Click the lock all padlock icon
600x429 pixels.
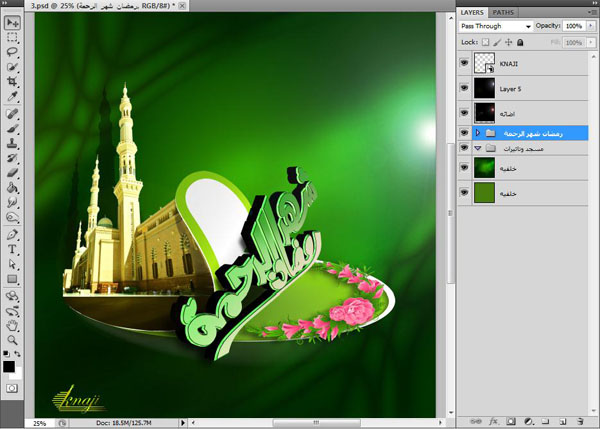coord(522,42)
